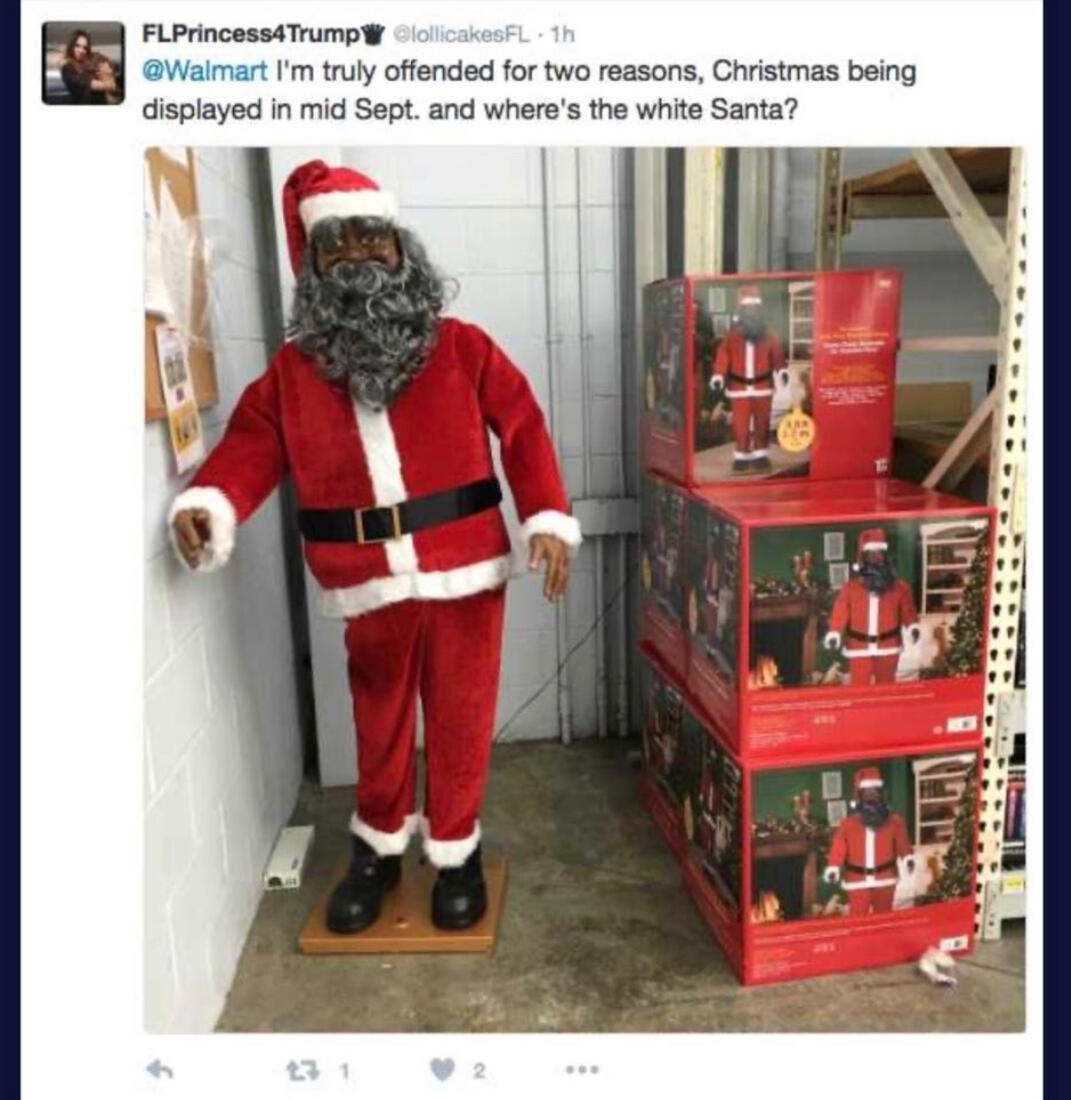
Task: Click the 1h timestamp
Action: [x=563, y=34]
